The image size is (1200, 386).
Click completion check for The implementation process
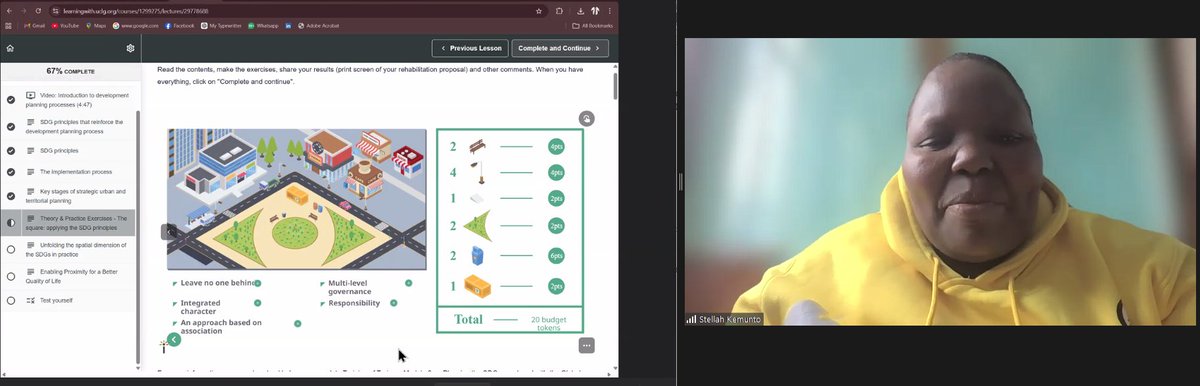point(11,172)
